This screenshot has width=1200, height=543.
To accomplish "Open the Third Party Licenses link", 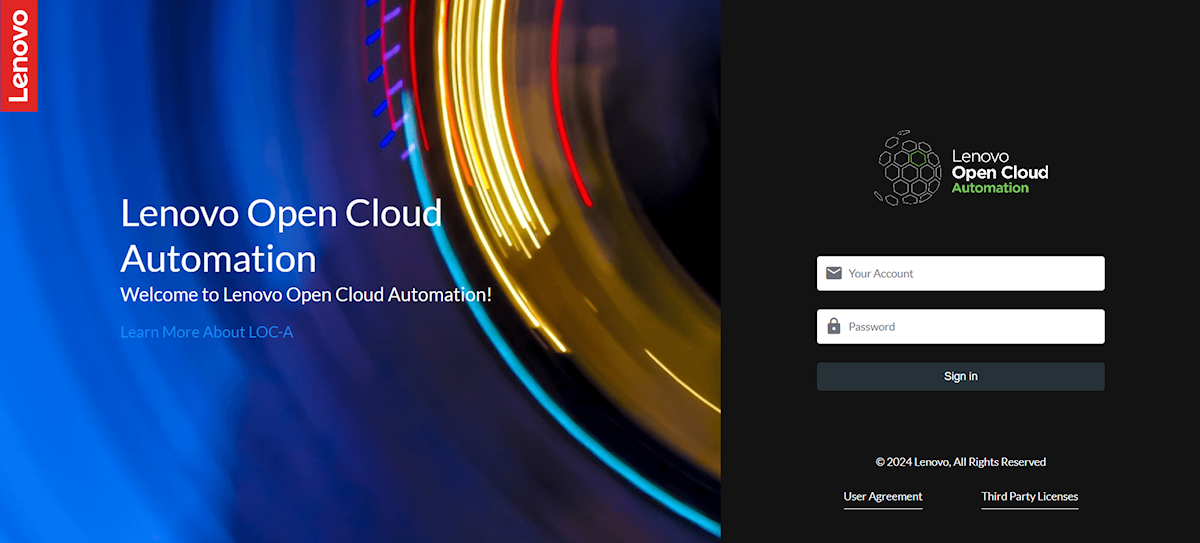I will 1030,496.
